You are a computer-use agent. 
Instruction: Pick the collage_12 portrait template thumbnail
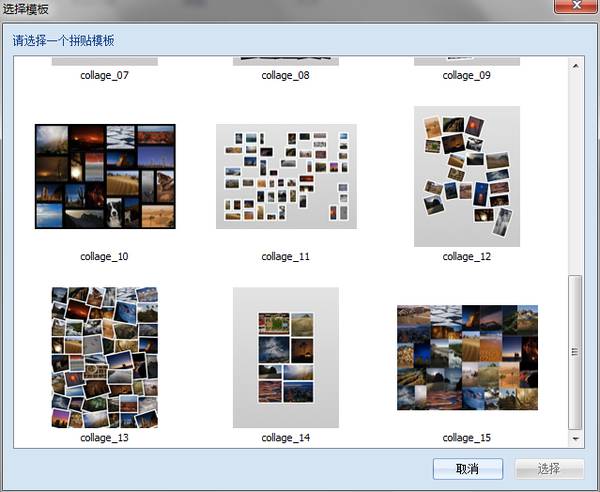pos(466,176)
